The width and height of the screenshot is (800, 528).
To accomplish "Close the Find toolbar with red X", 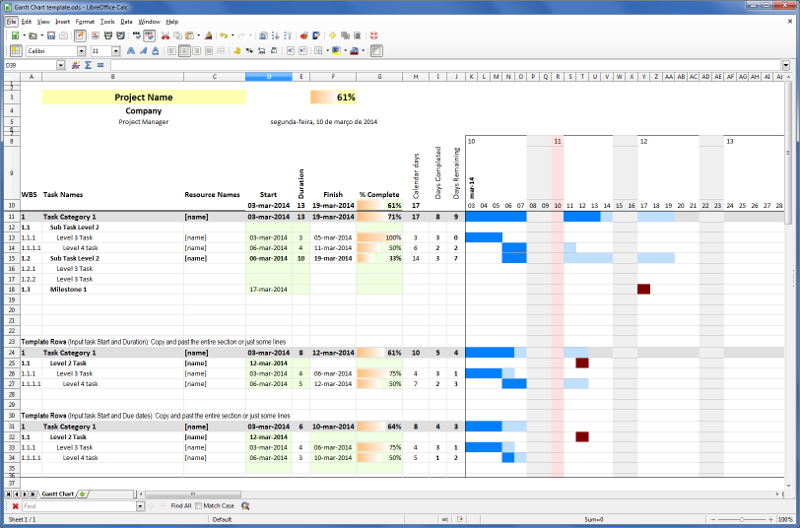I will pyautogui.click(x=15, y=506).
